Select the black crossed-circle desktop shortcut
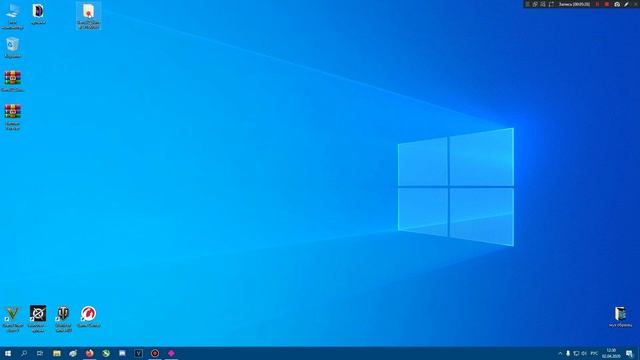This screenshot has height=360, width=640. [x=38, y=319]
